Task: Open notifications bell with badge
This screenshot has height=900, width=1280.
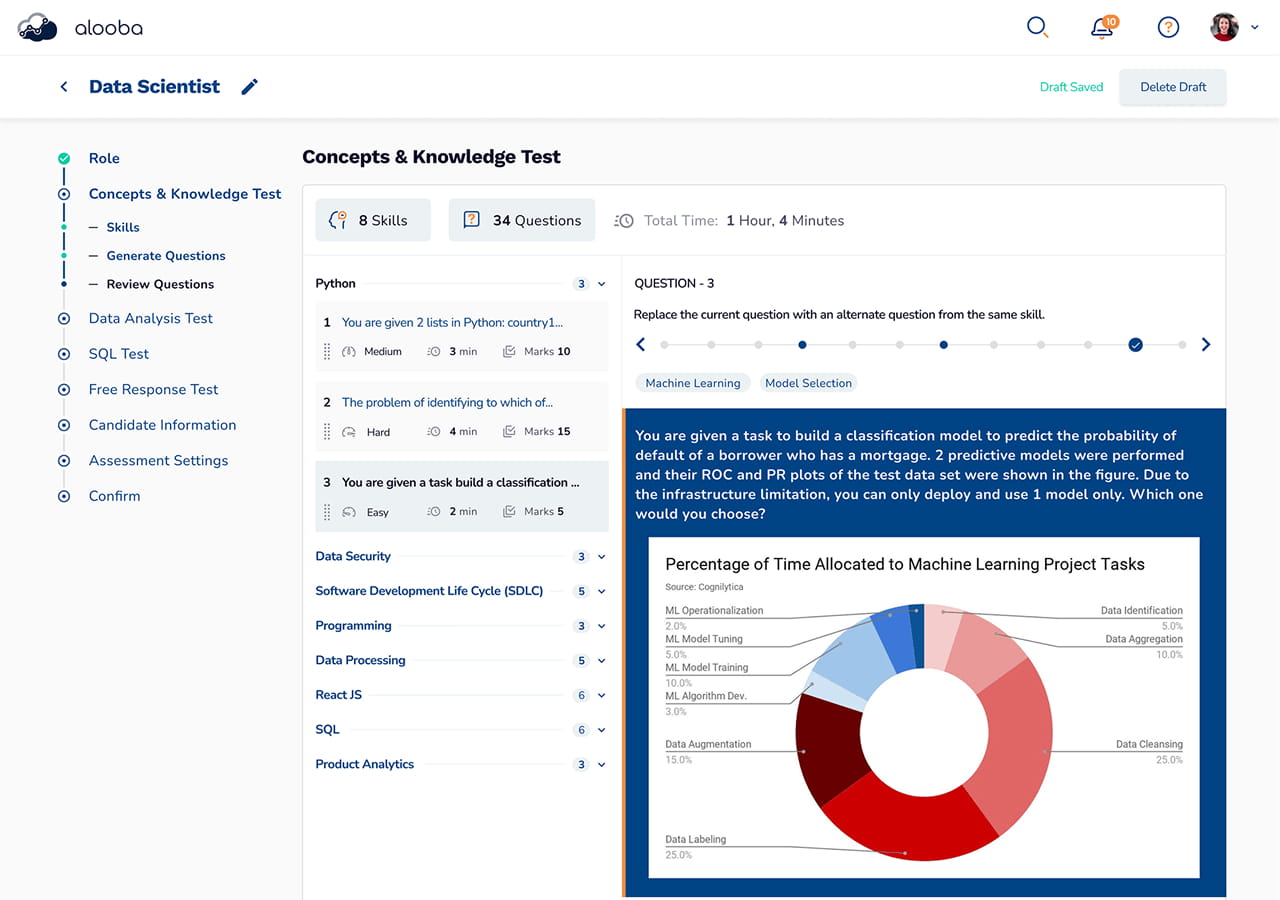Action: click(x=1103, y=27)
